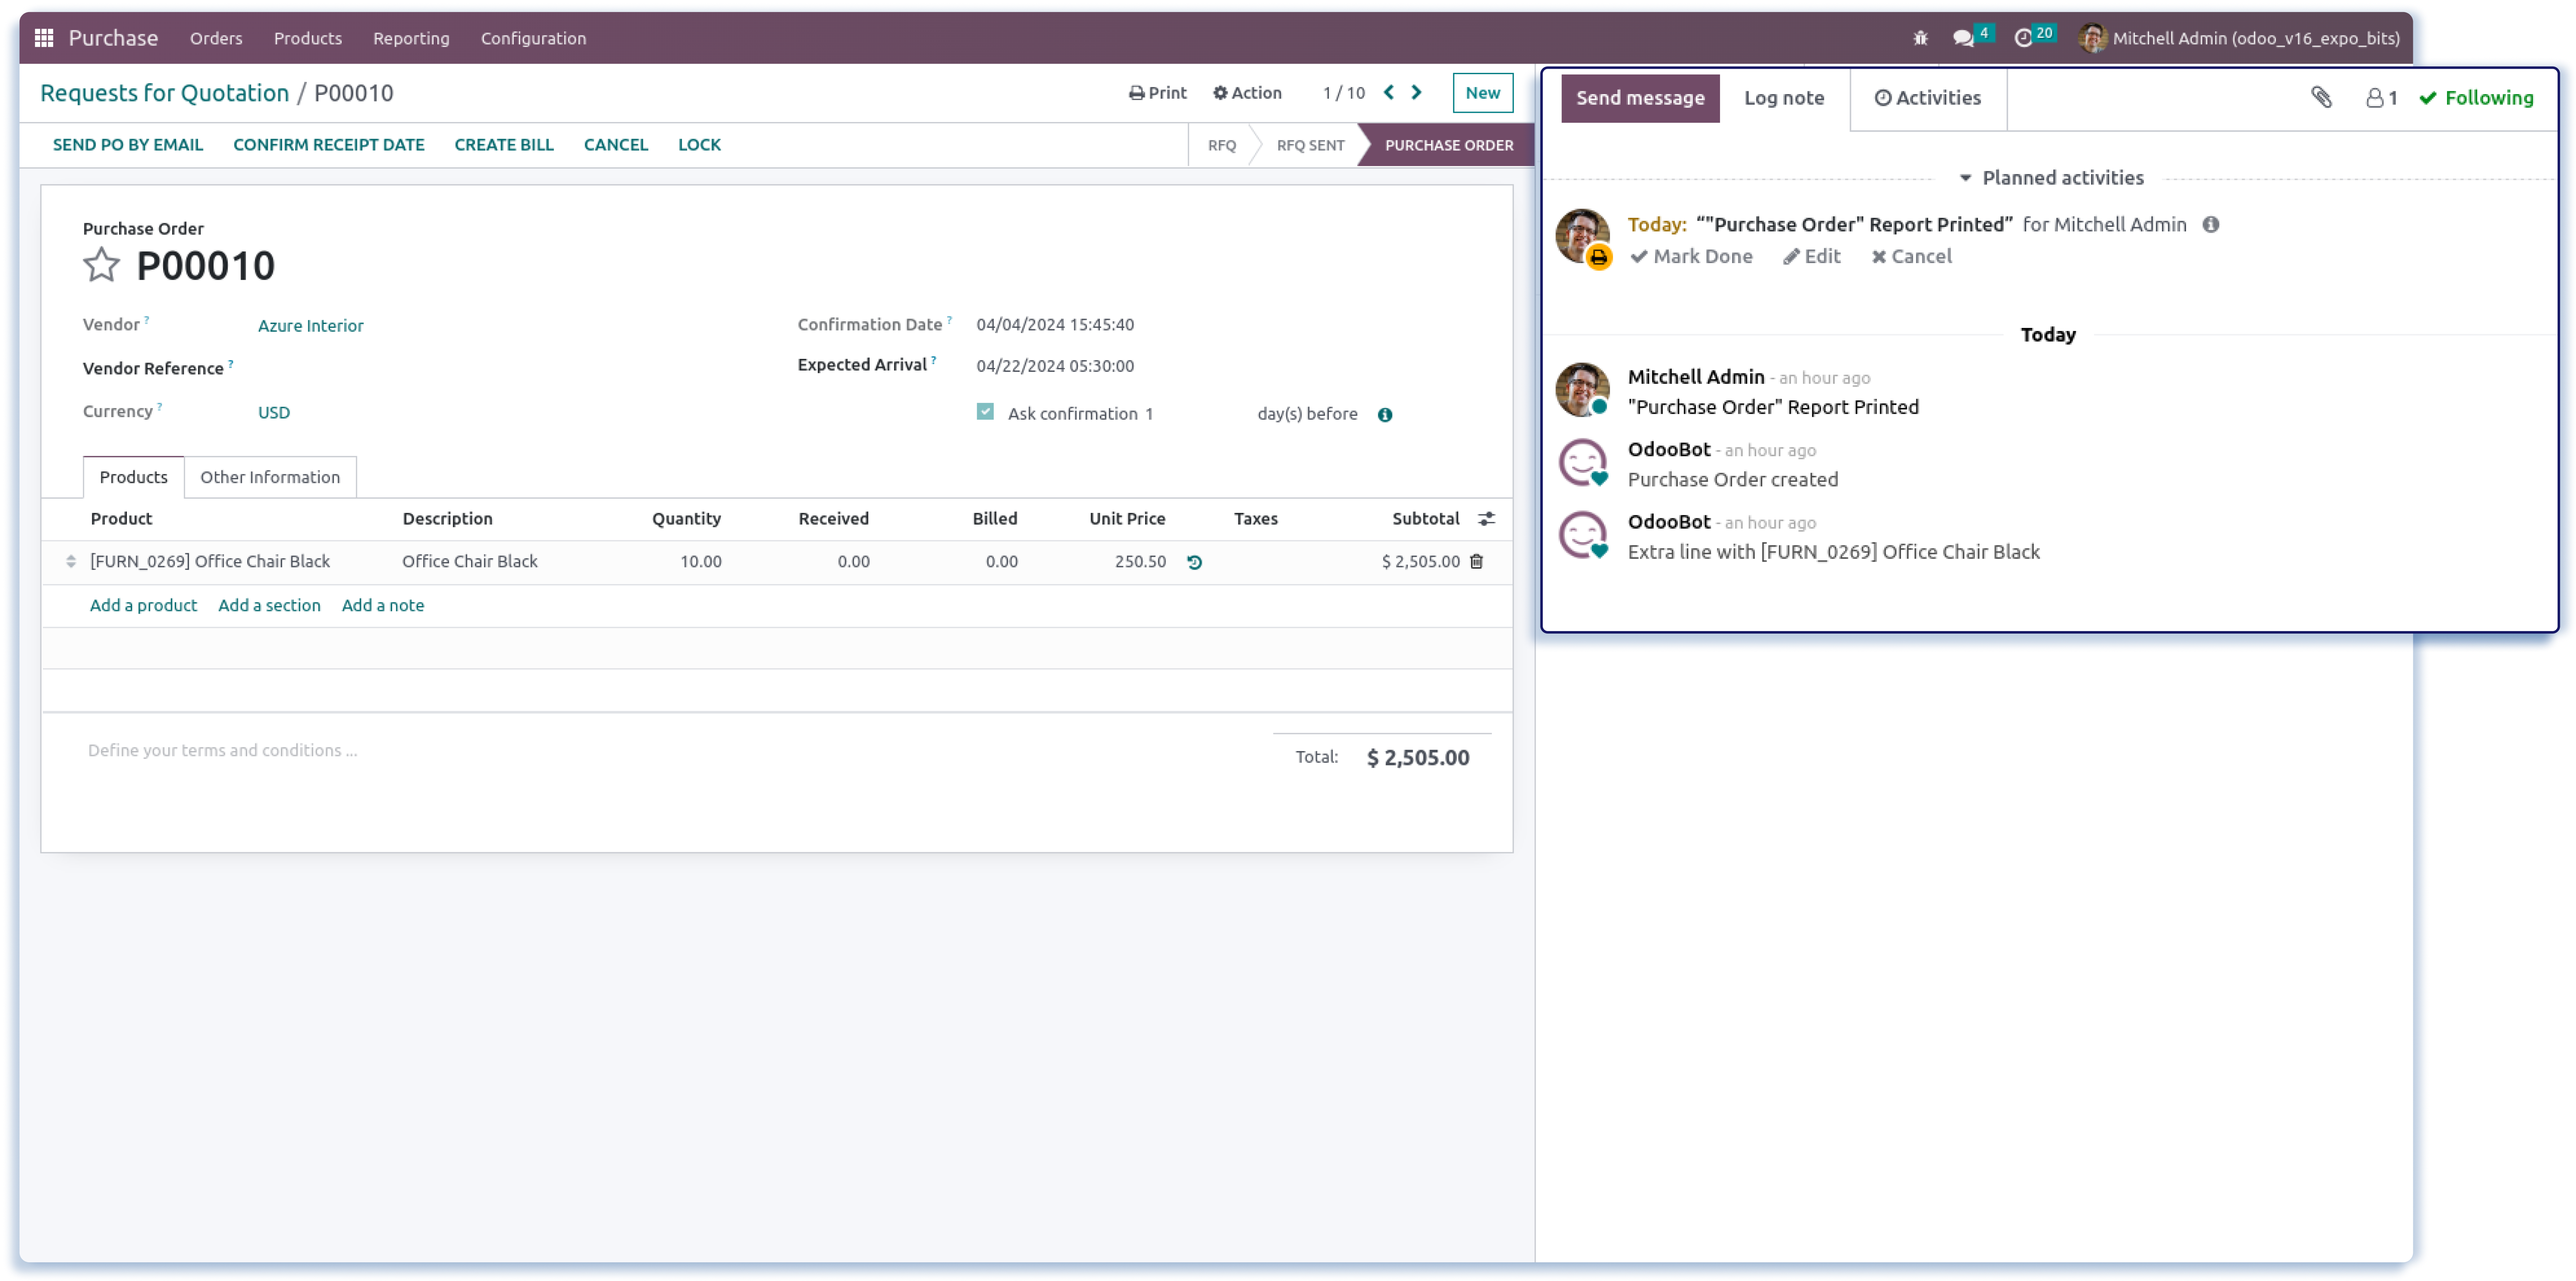
Task: Click the info icon next to day(s) before
Action: (x=1385, y=415)
